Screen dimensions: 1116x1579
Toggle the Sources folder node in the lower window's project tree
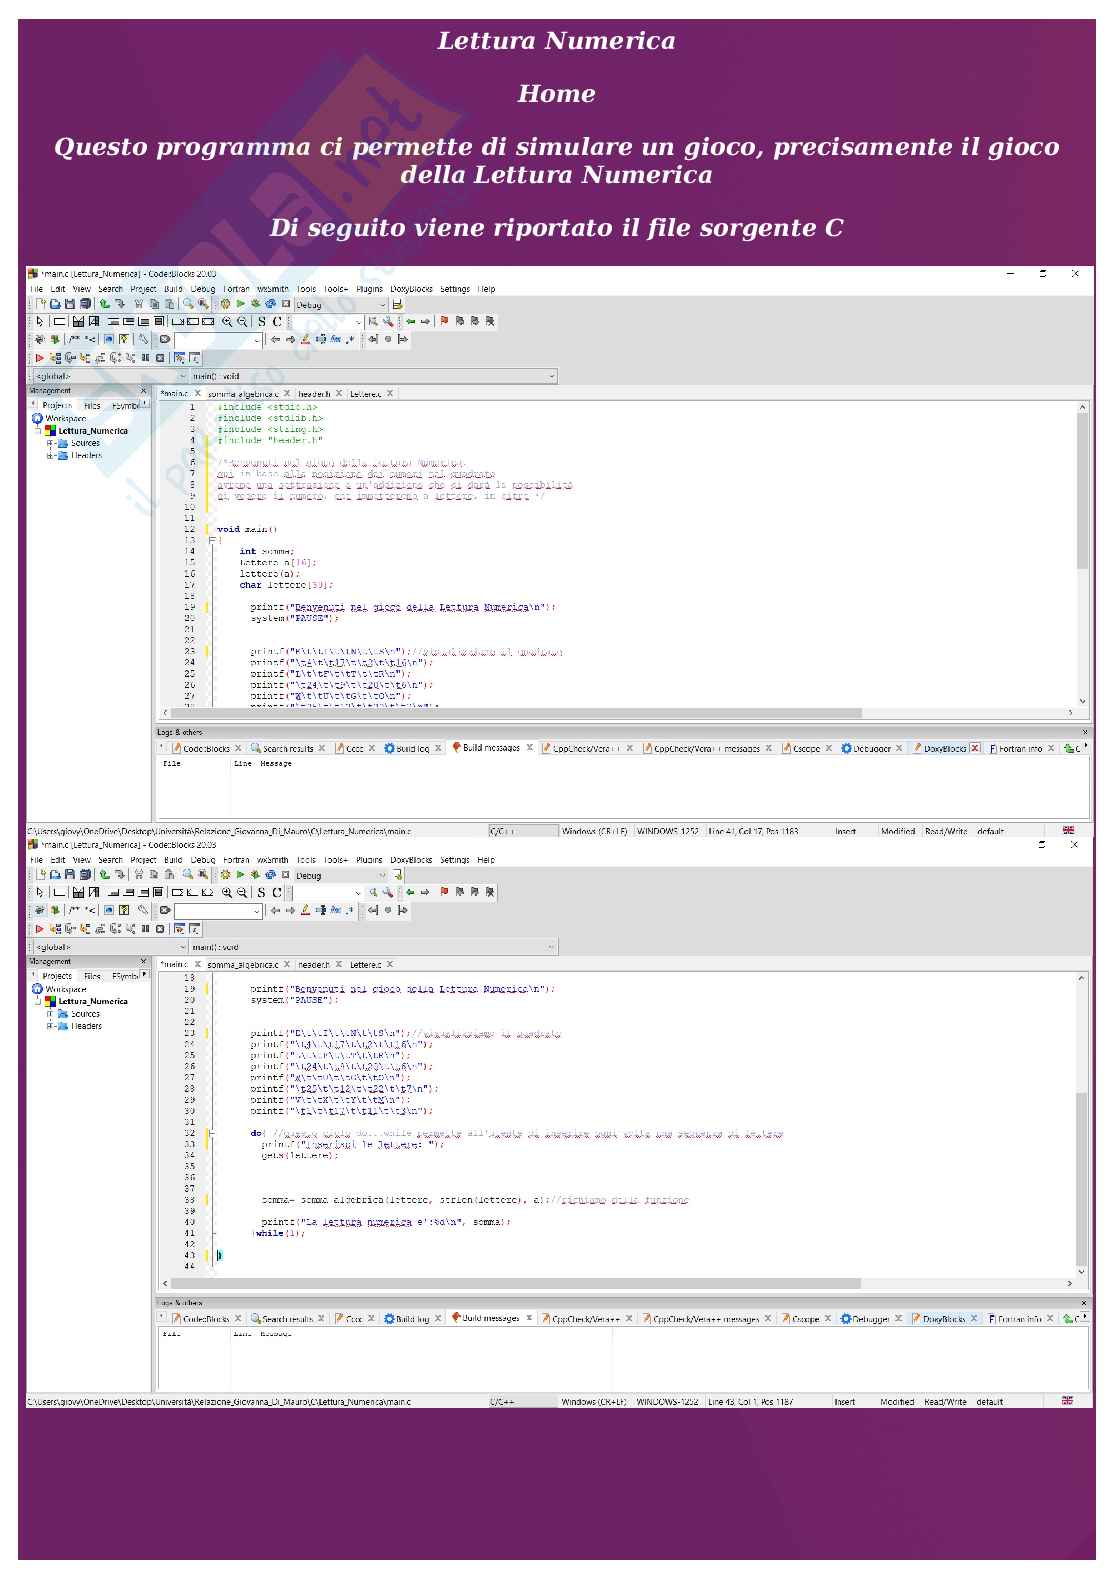(x=50, y=1014)
